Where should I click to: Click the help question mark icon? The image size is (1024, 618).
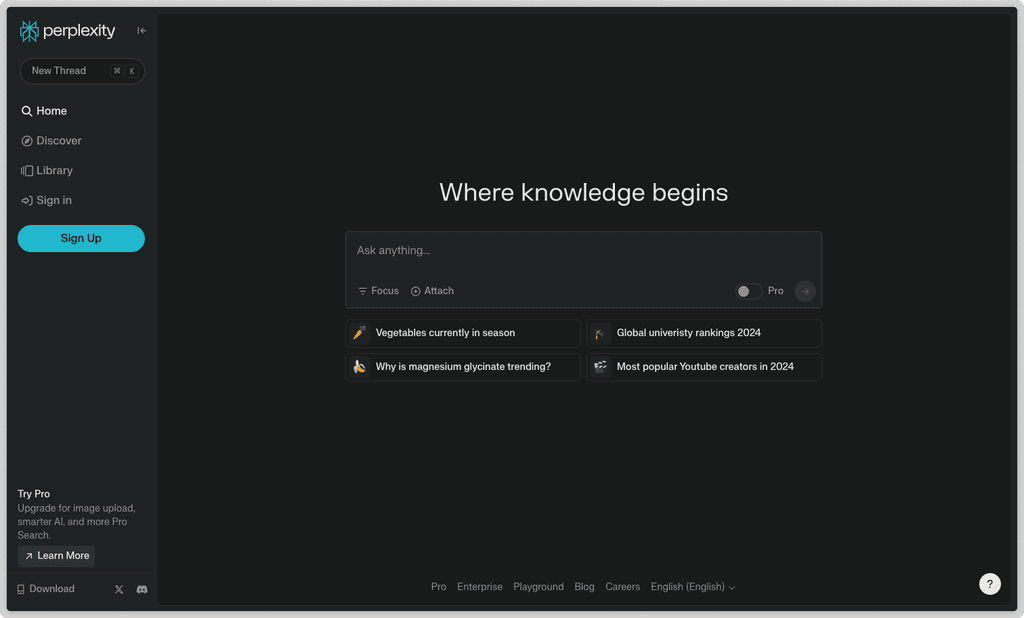point(989,583)
